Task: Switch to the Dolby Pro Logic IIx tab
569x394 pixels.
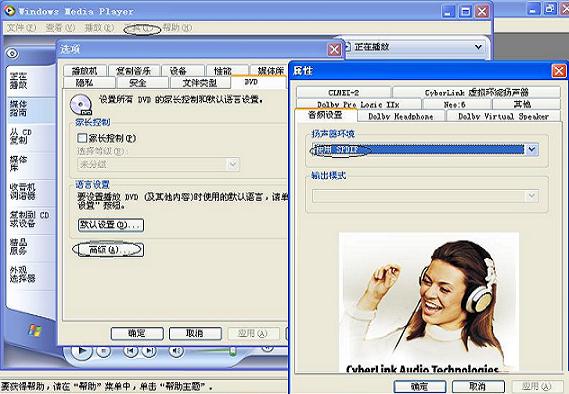Action: tap(359, 104)
